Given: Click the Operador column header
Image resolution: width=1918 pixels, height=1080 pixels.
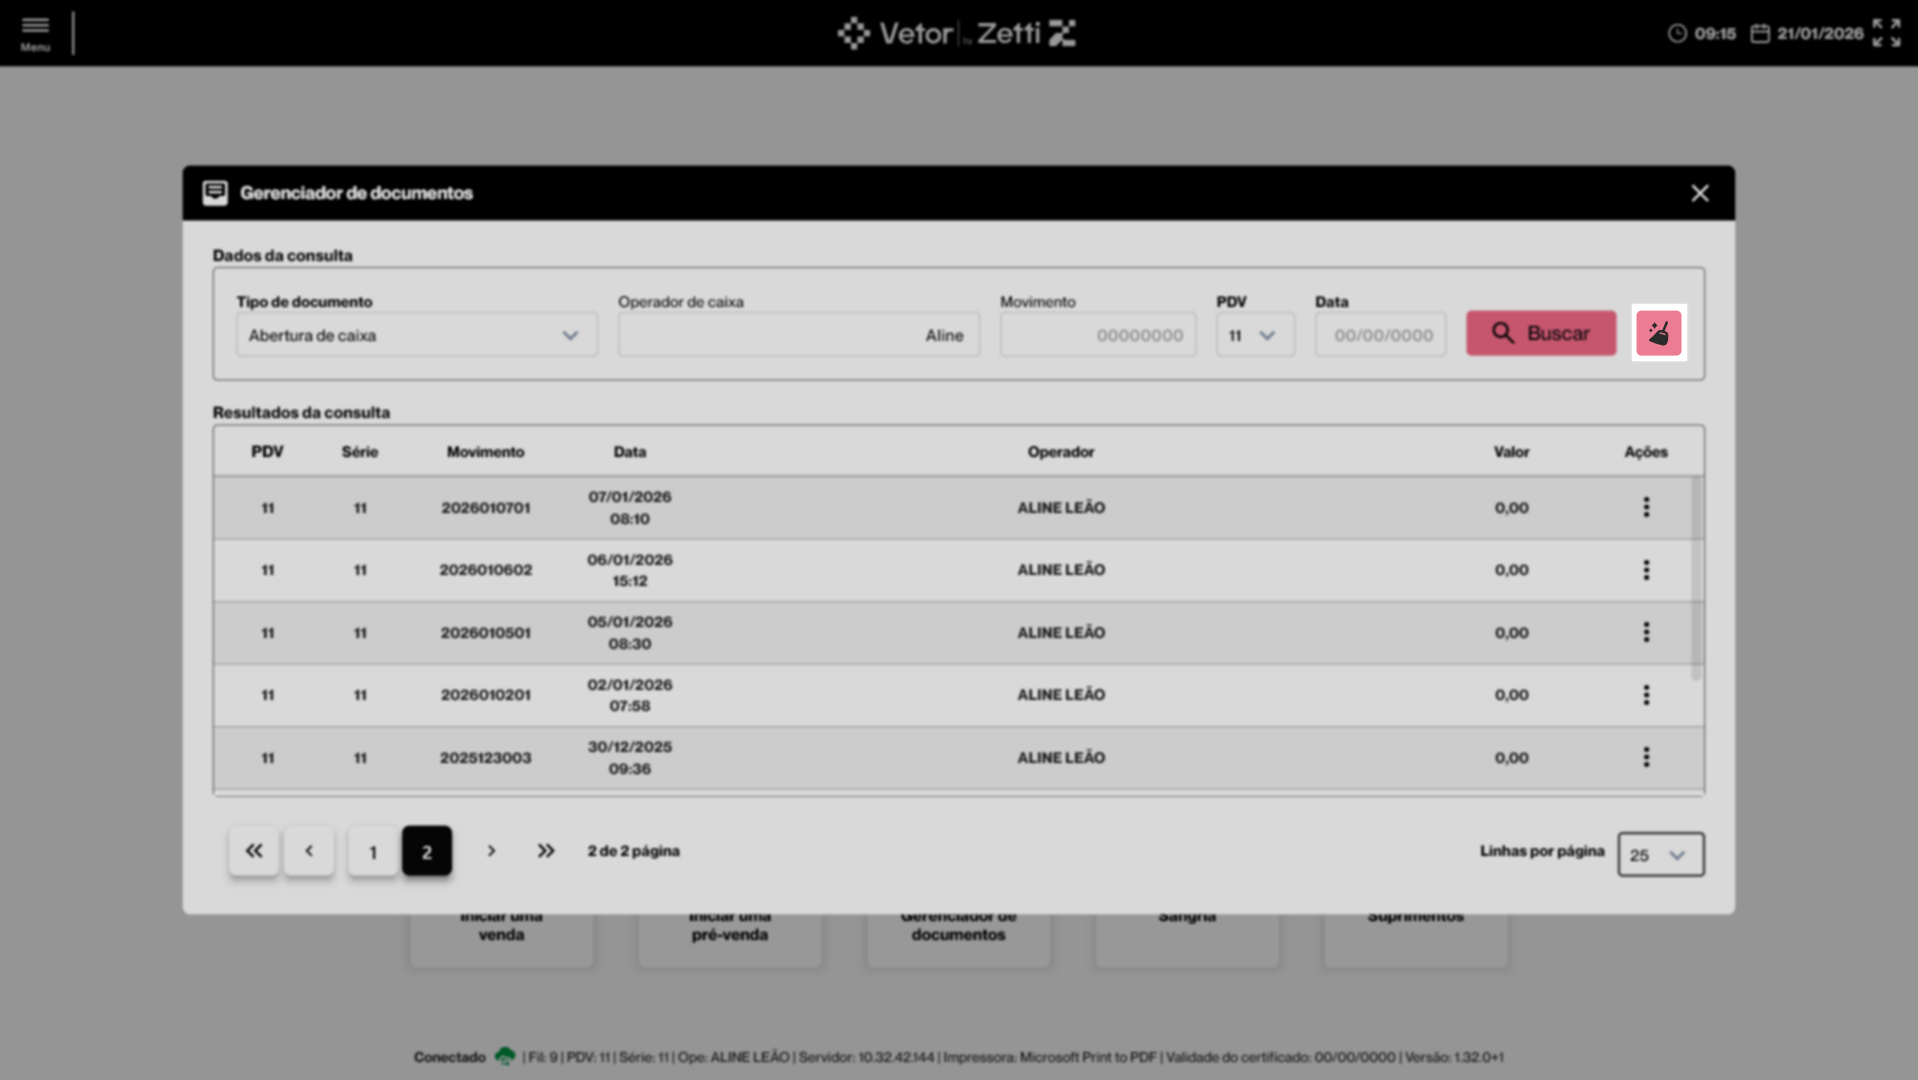Looking at the screenshot, I should click(1061, 452).
